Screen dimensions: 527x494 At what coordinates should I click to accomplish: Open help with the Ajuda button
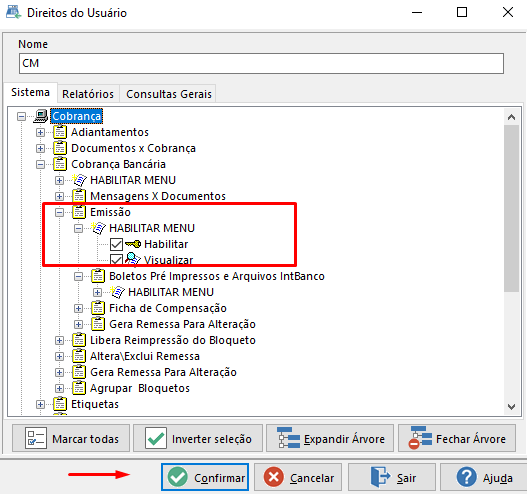[x=484, y=477]
